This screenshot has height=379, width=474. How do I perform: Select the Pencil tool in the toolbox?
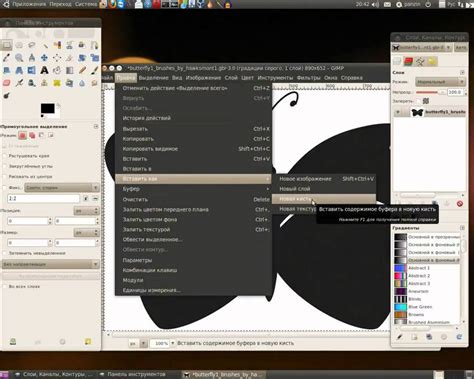[82, 70]
